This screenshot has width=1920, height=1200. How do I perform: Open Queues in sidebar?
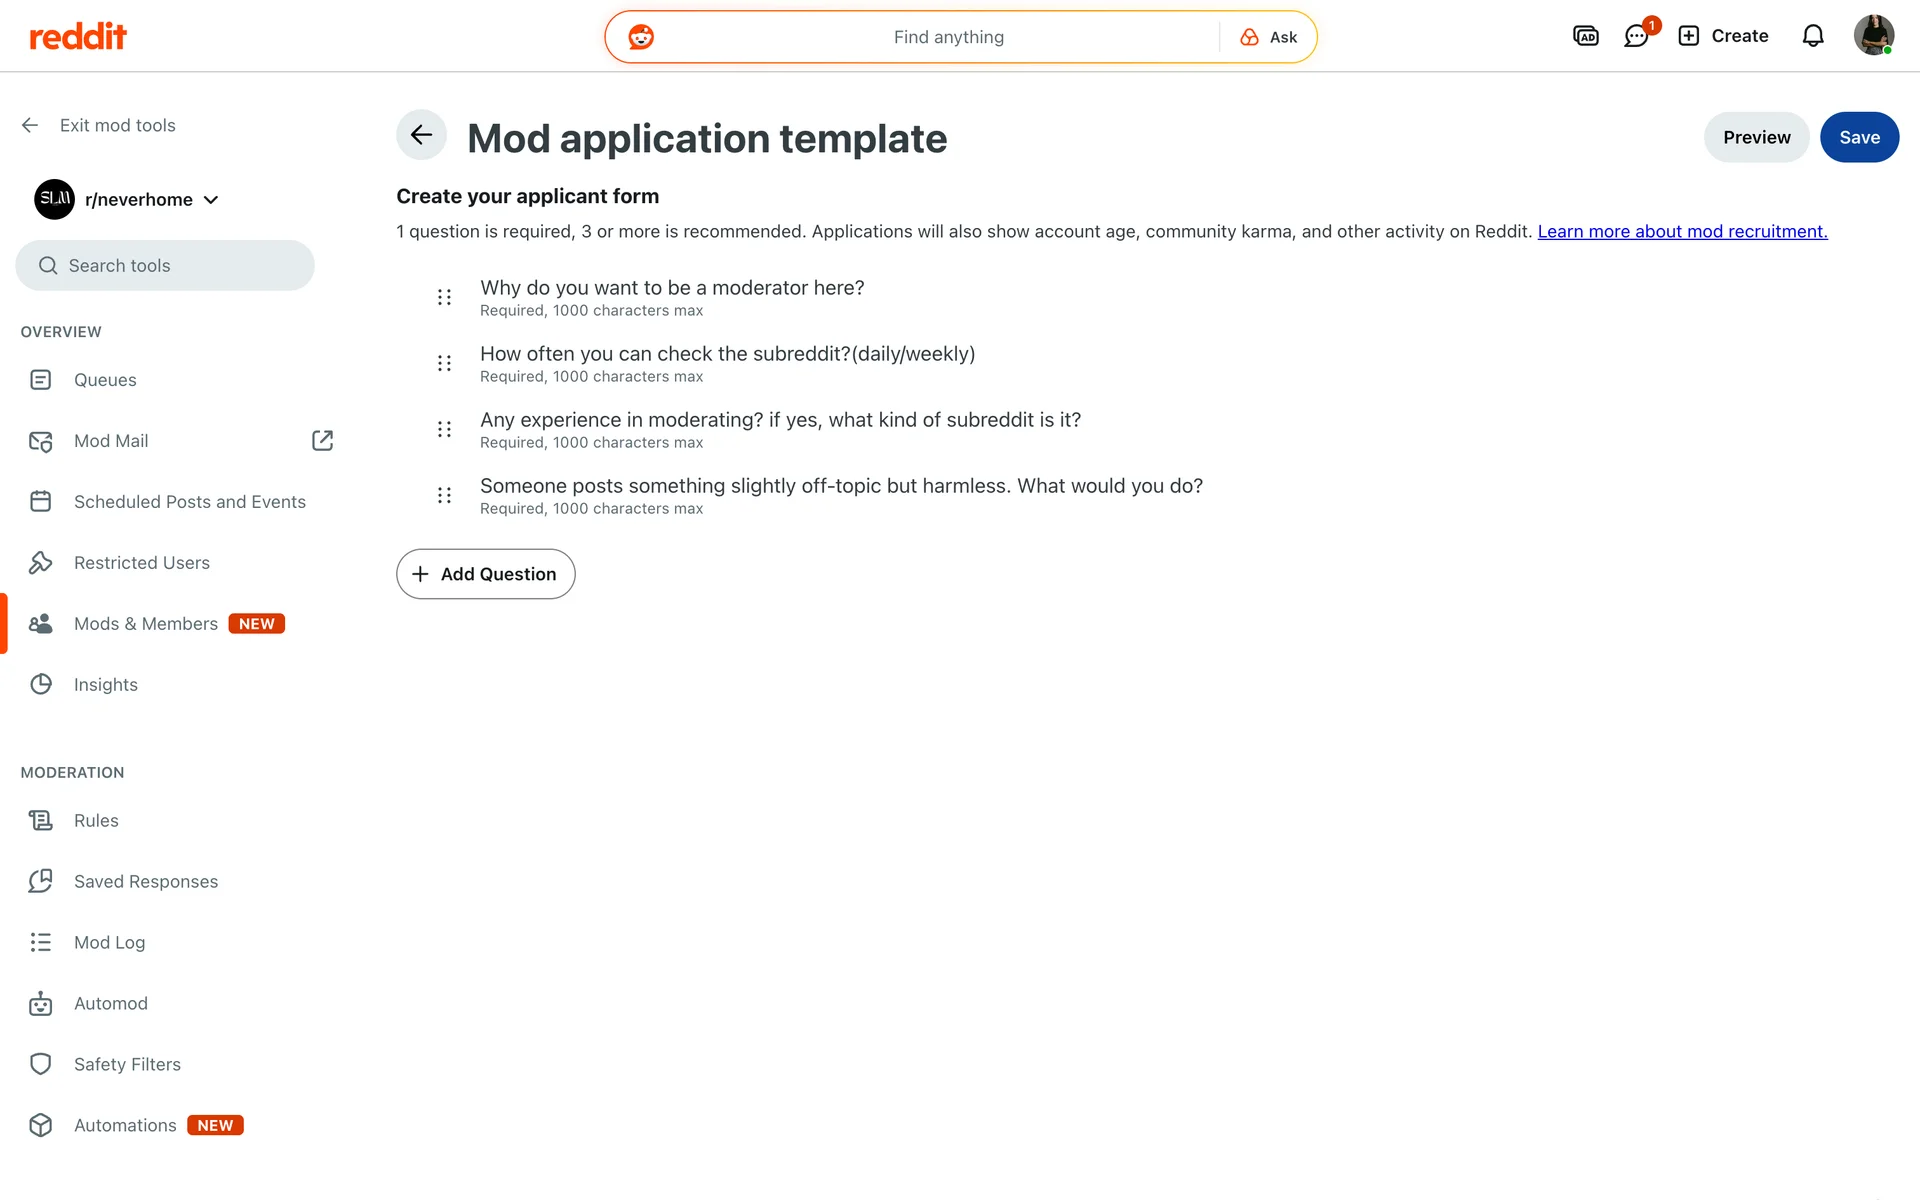pyautogui.click(x=105, y=380)
